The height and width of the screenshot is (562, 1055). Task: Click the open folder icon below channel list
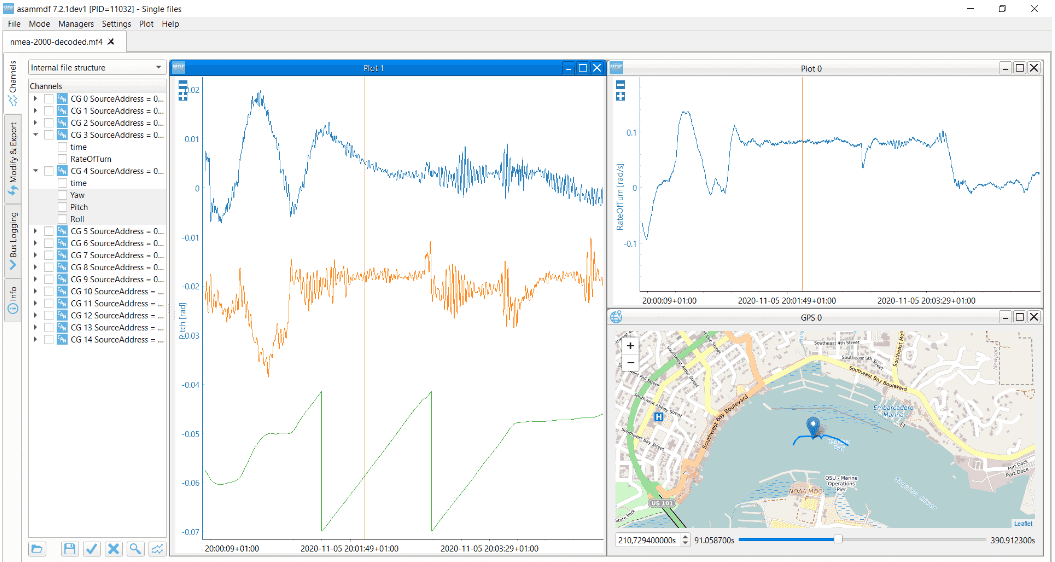37,549
